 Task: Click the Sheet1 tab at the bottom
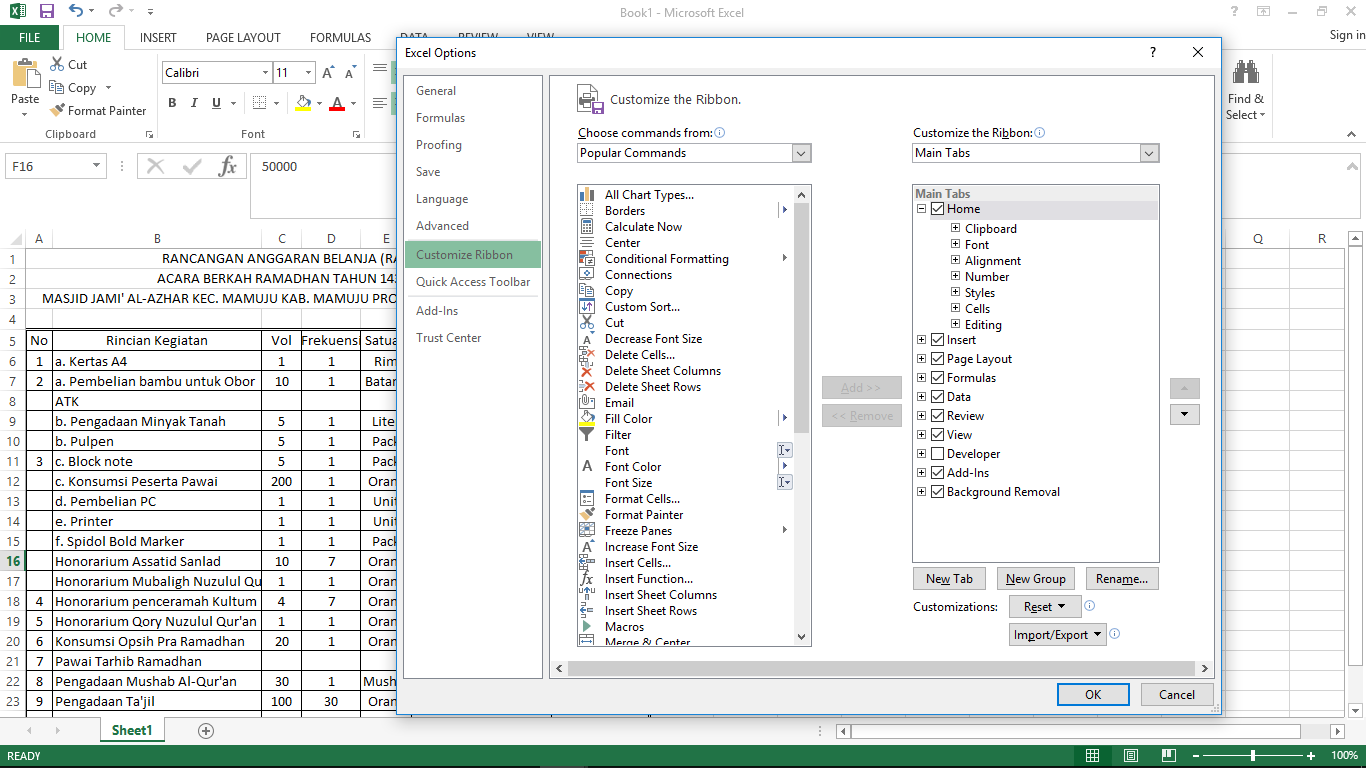131,730
